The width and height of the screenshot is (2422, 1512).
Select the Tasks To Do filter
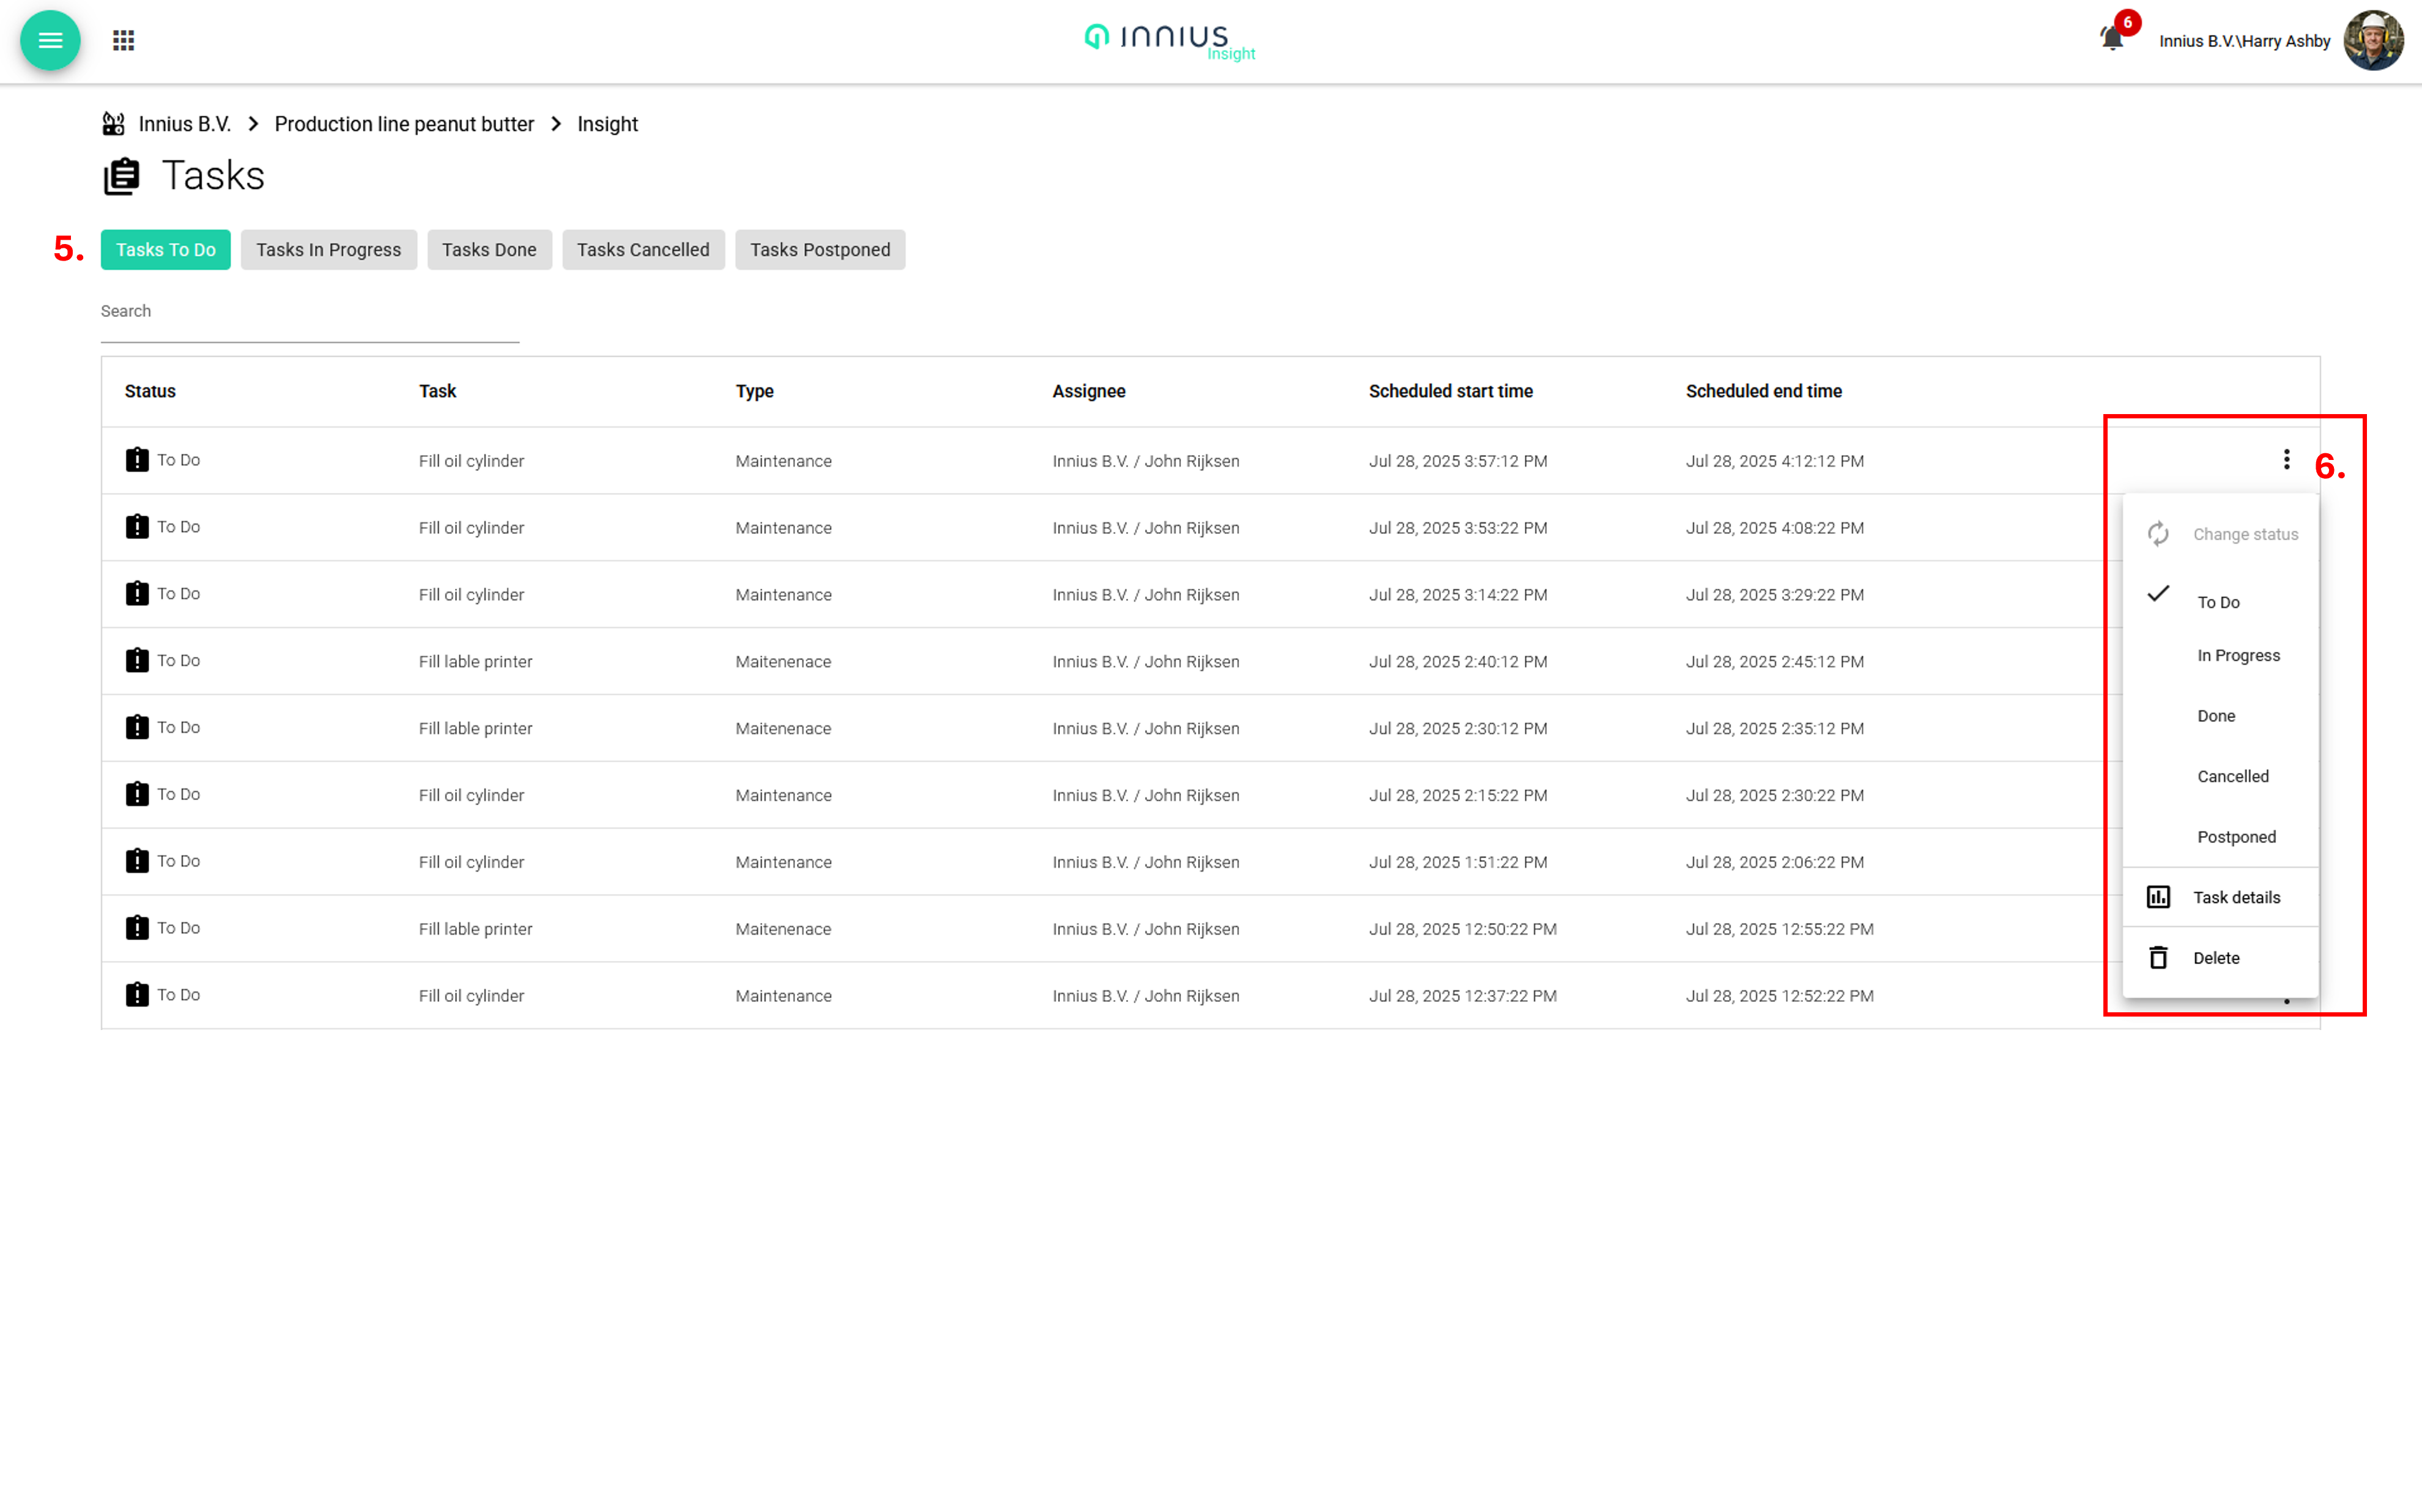pyautogui.click(x=166, y=250)
